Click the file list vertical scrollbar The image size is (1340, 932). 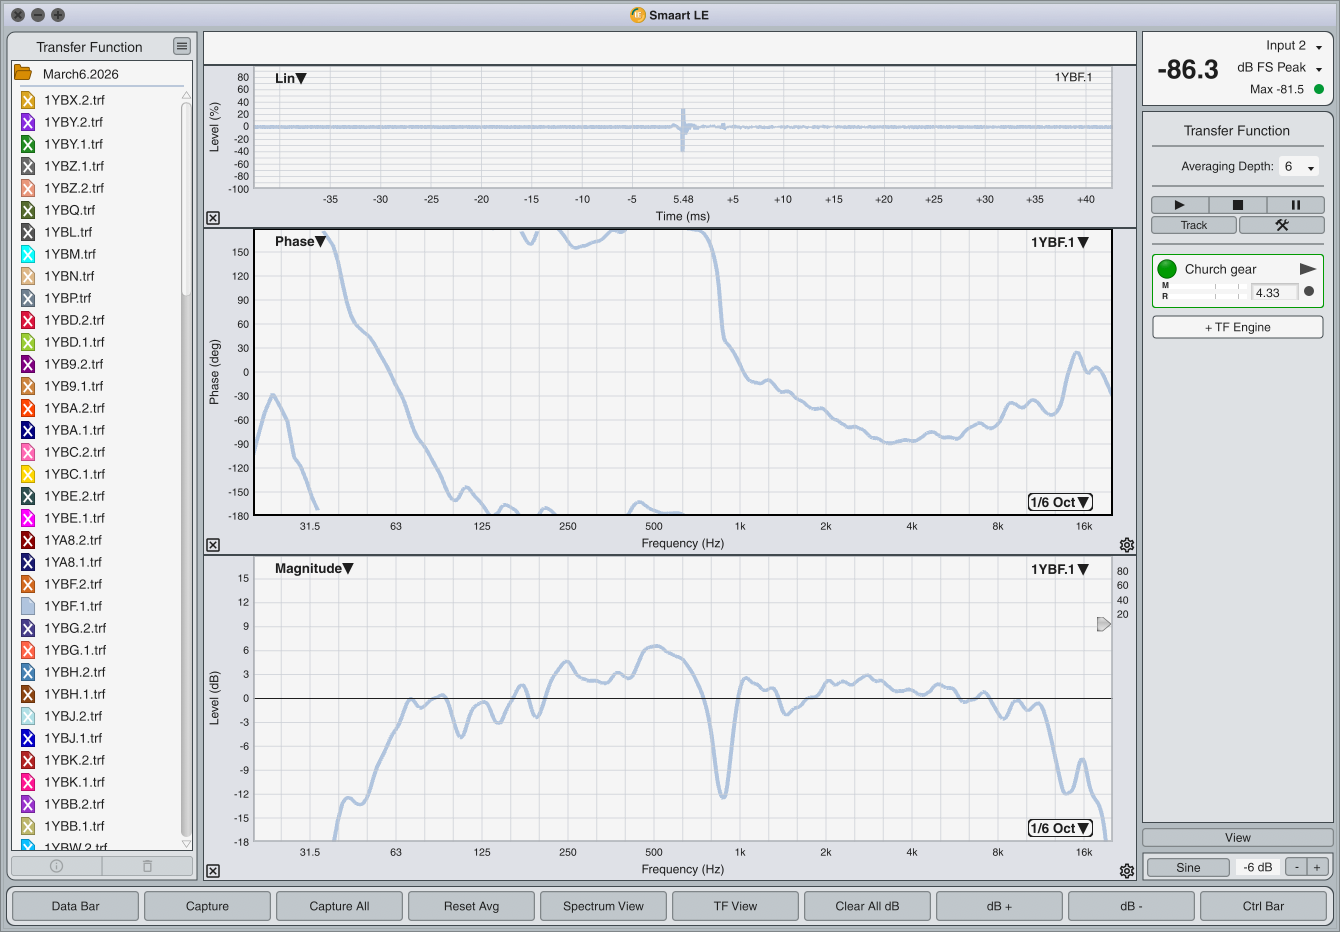point(186,470)
